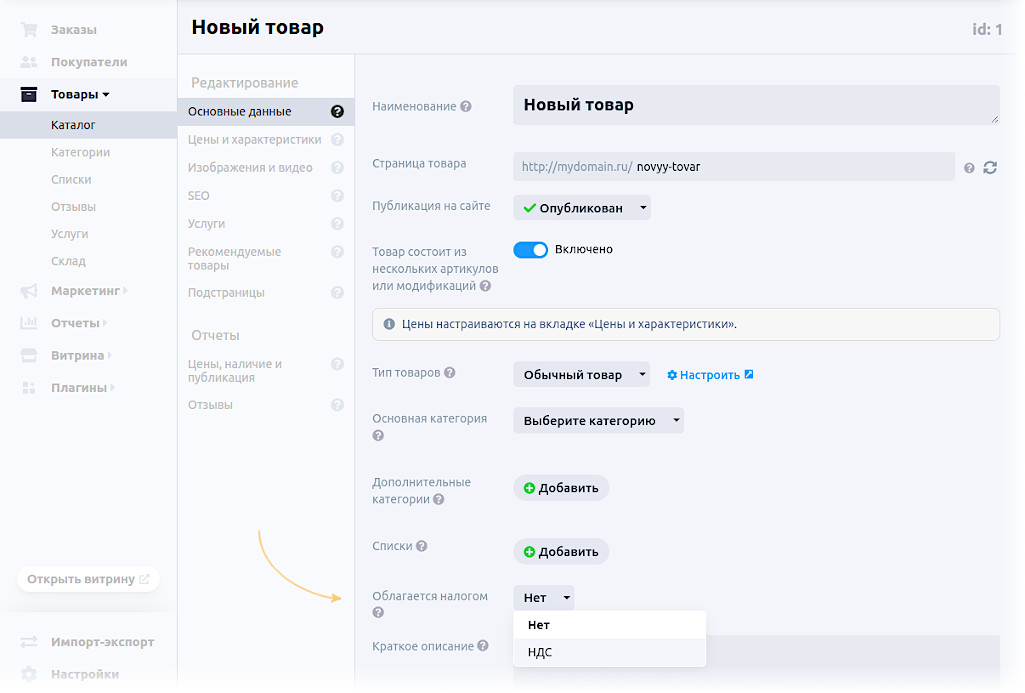Open Цены и характеристики section
The image size is (1025, 693).
[255, 140]
